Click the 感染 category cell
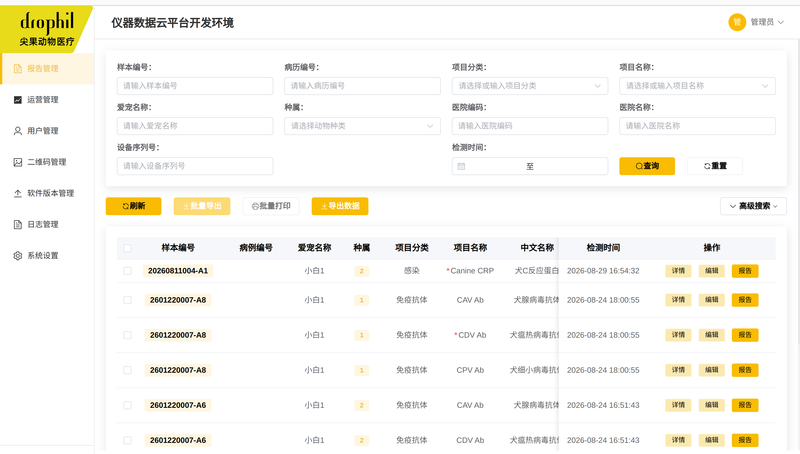Image resolution: width=800 pixels, height=454 pixels. 412,271
